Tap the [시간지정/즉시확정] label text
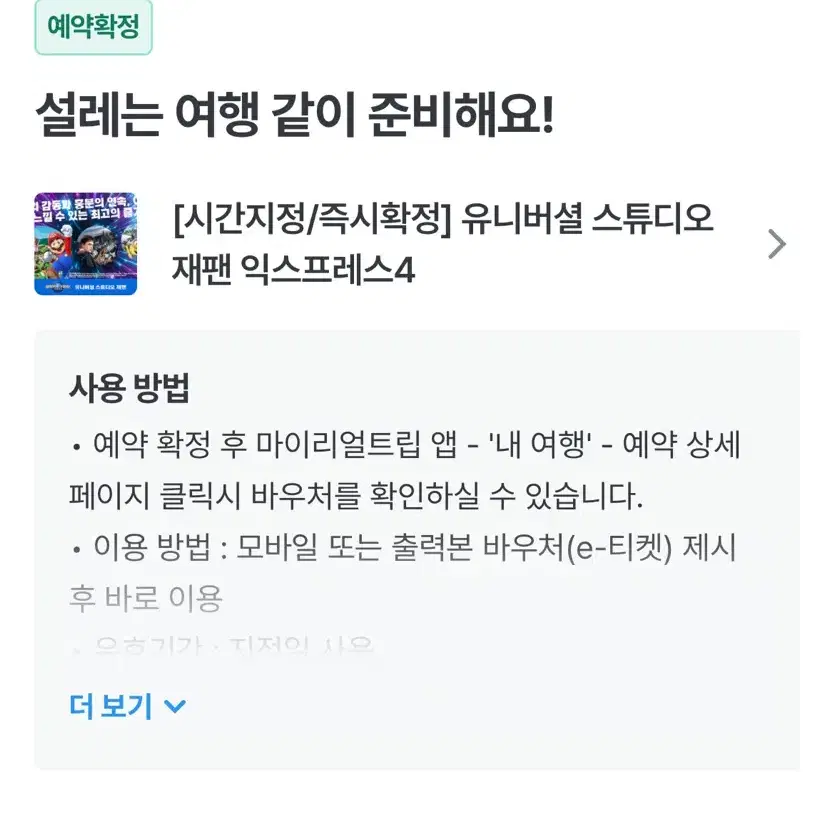 tap(313, 219)
